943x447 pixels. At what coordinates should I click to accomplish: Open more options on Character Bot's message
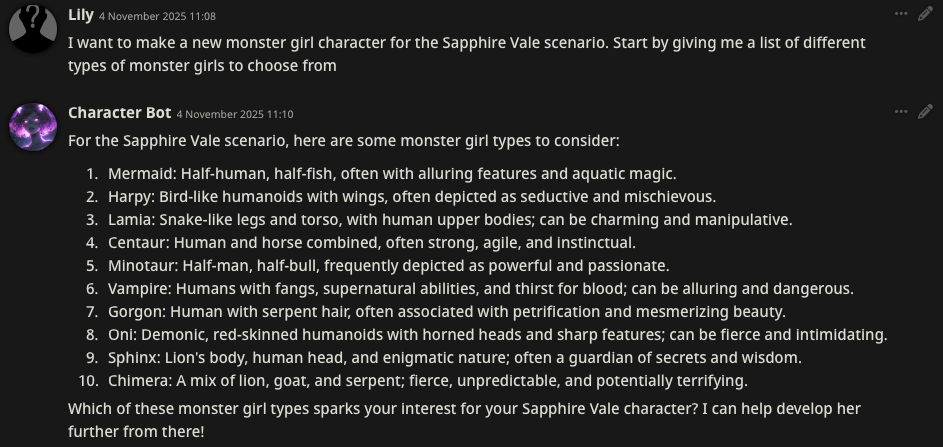[901, 112]
